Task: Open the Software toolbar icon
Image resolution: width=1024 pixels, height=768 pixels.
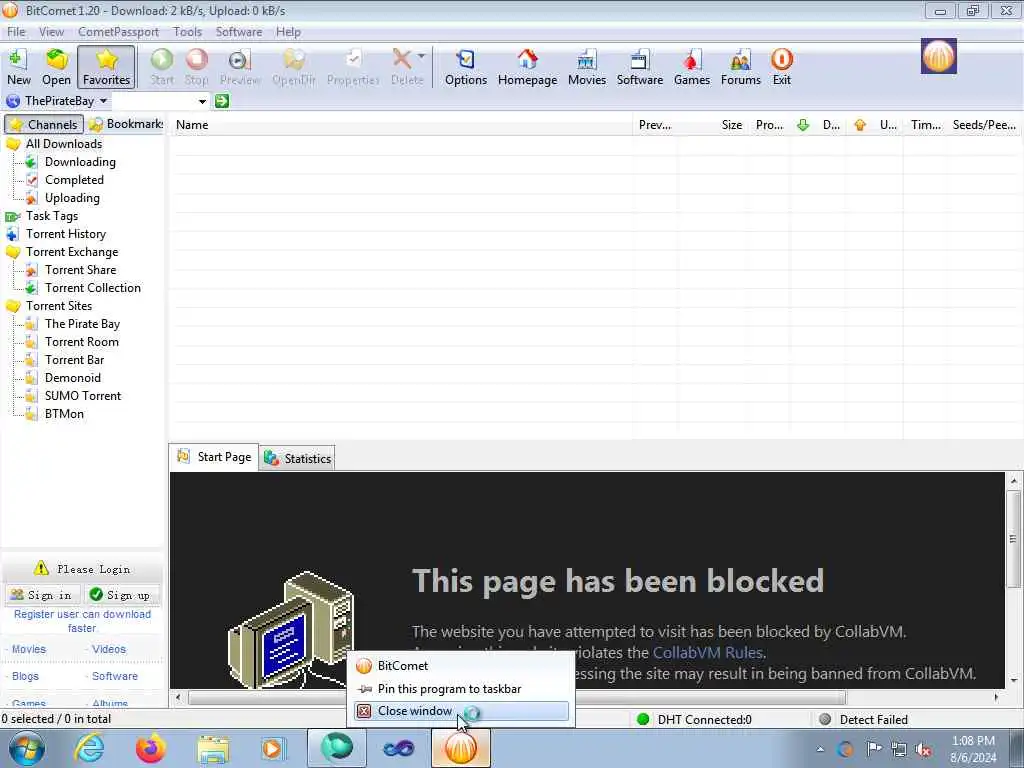Action: tap(639, 67)
